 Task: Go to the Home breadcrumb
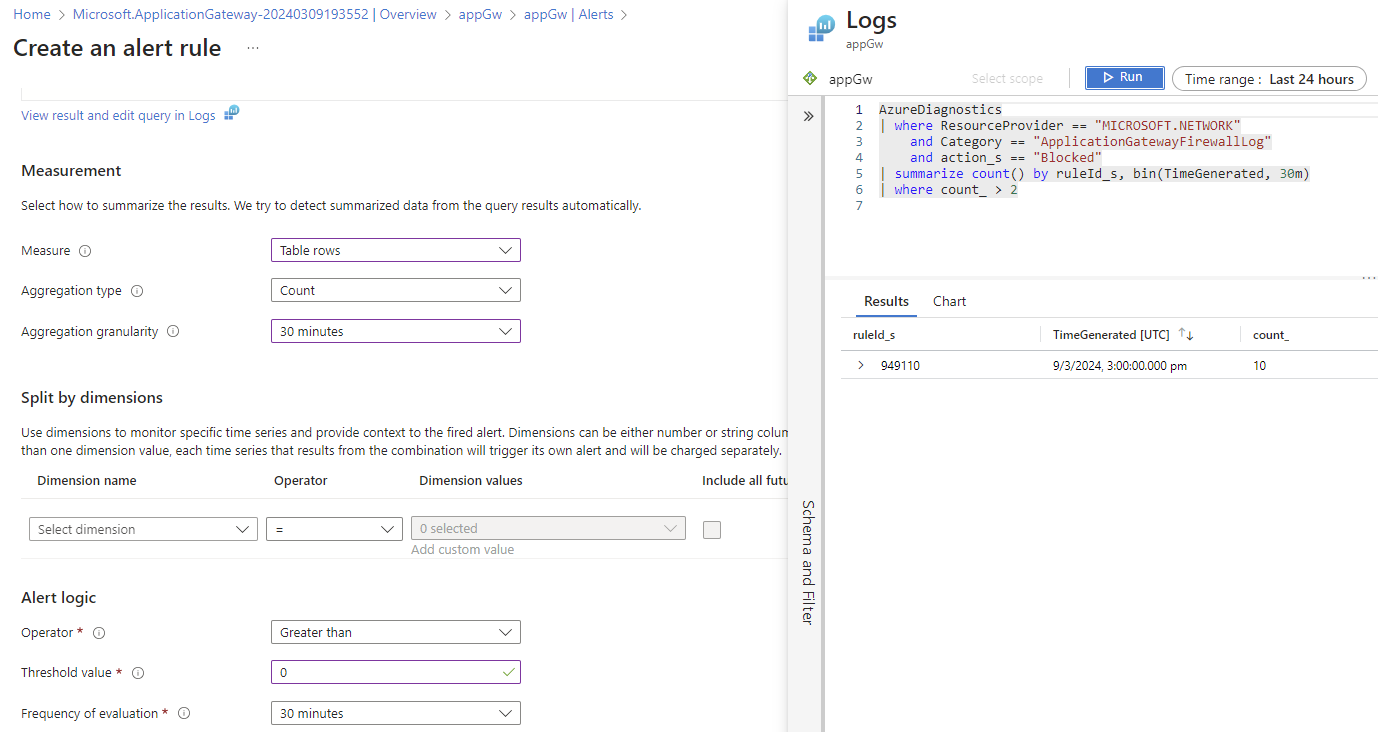pos(32,15)
